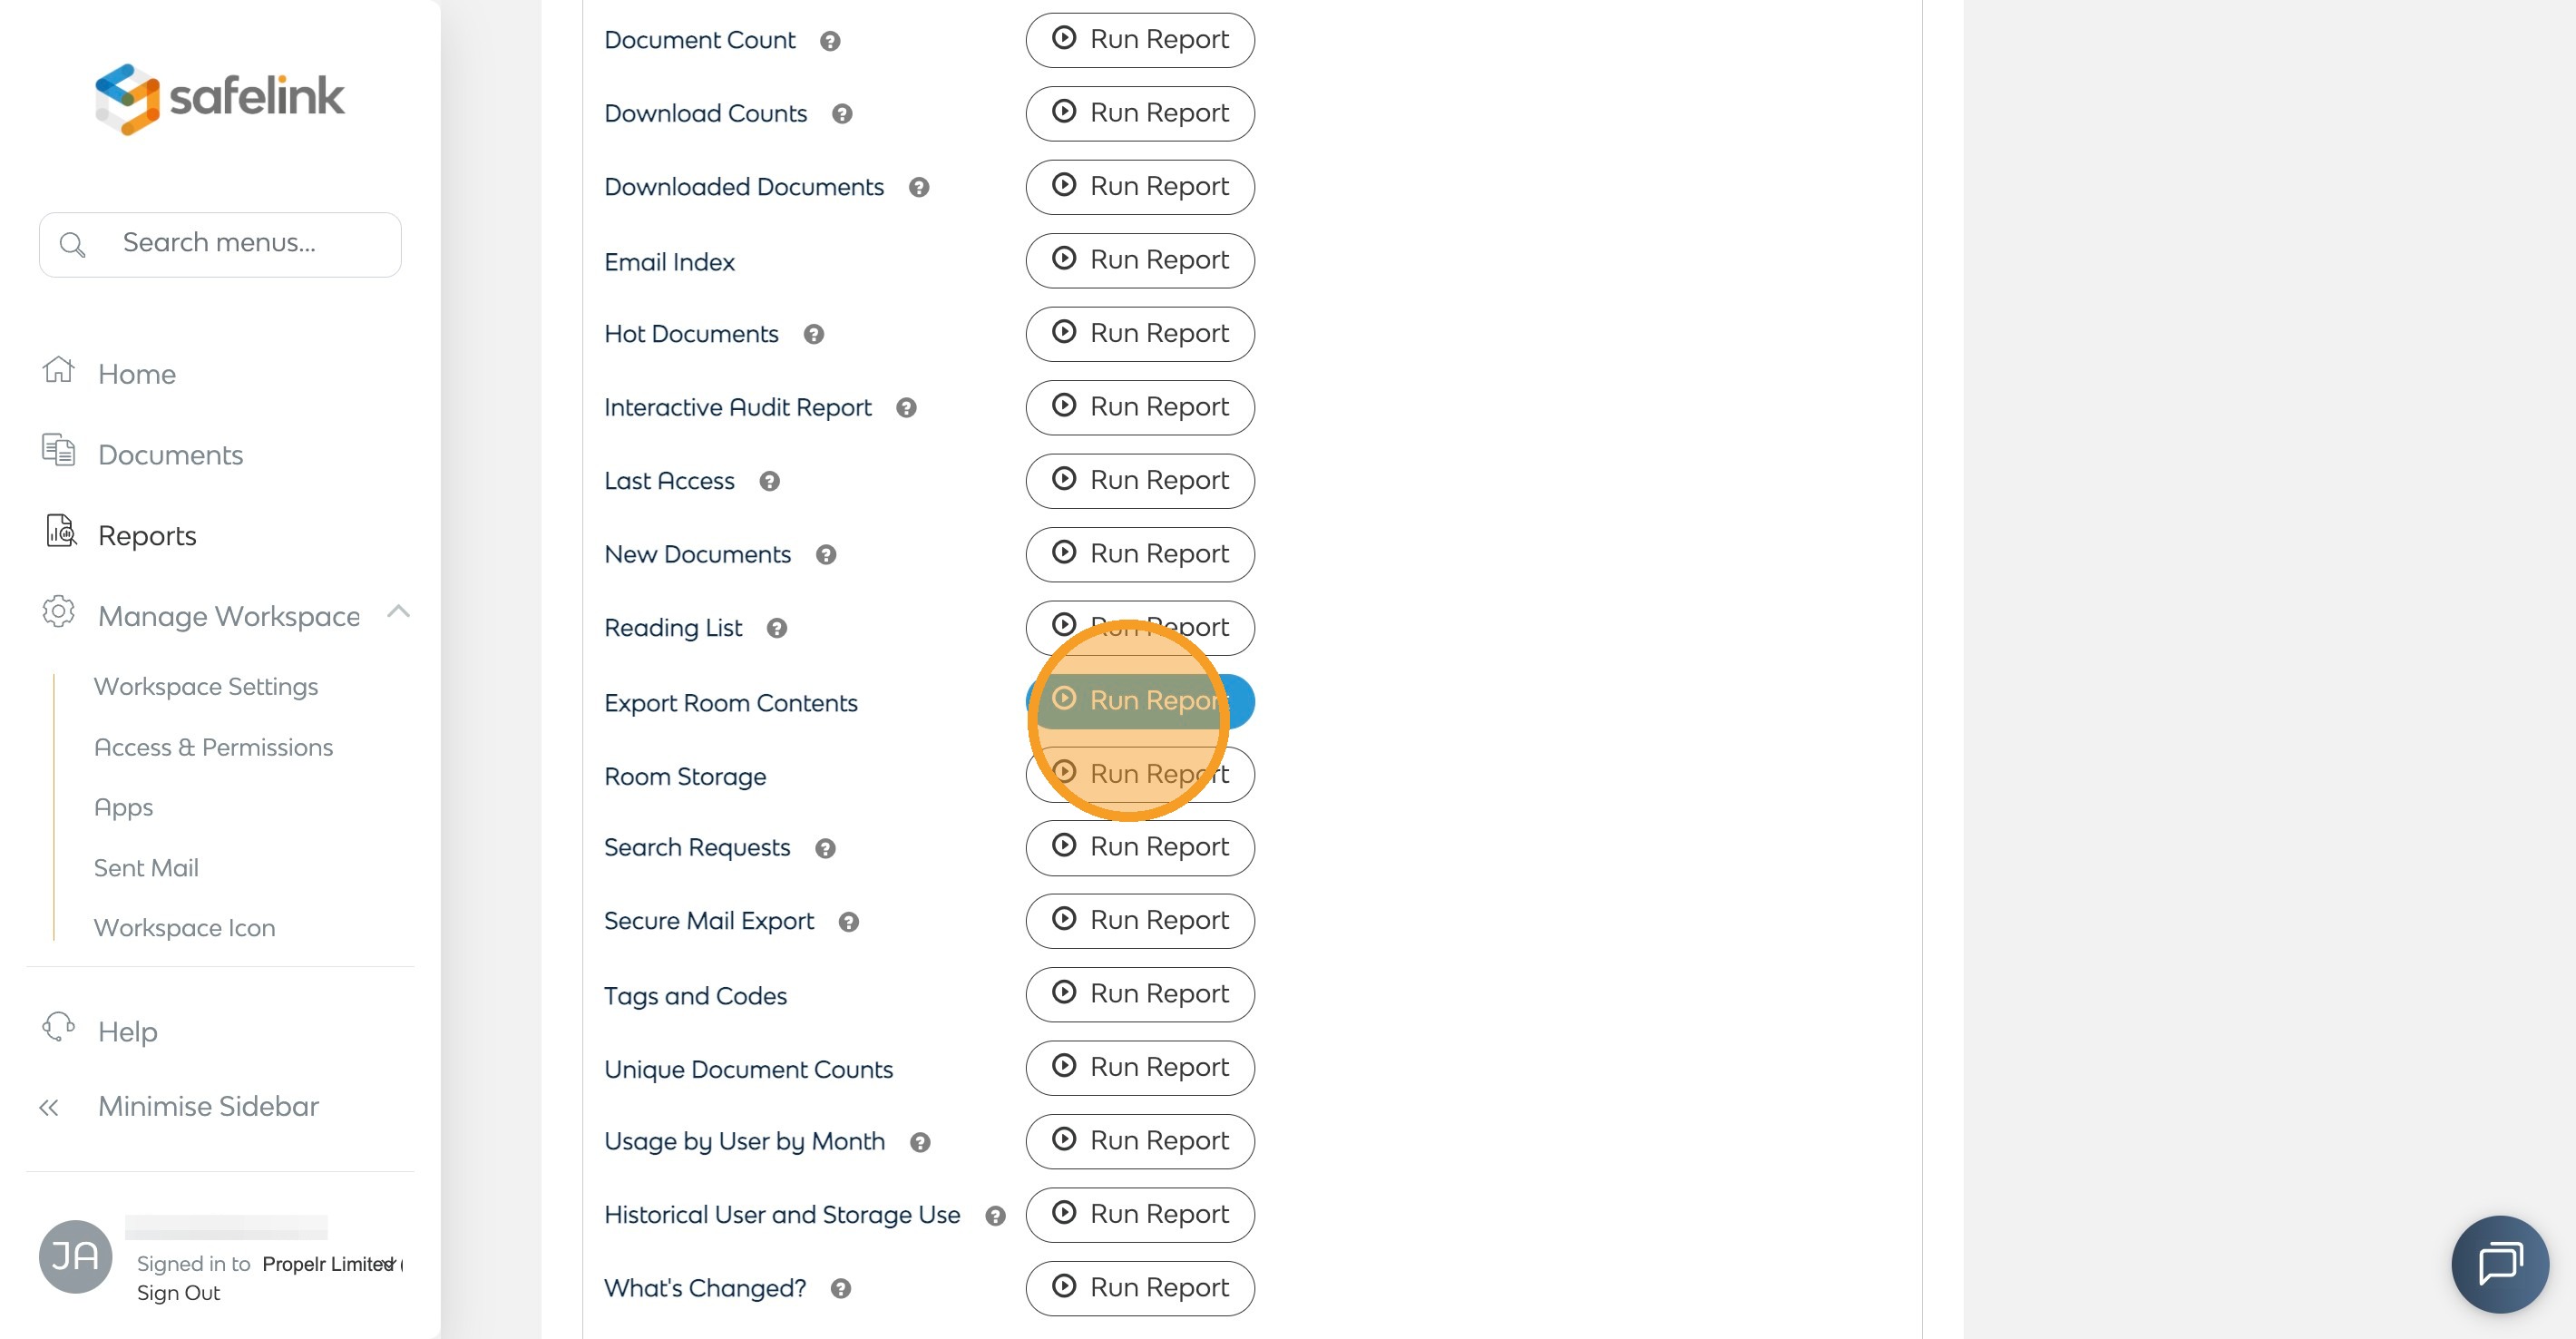Open the live chat widget icon
Viewport: 2576px width, 1339px height.
[x=2499, y=1263]
